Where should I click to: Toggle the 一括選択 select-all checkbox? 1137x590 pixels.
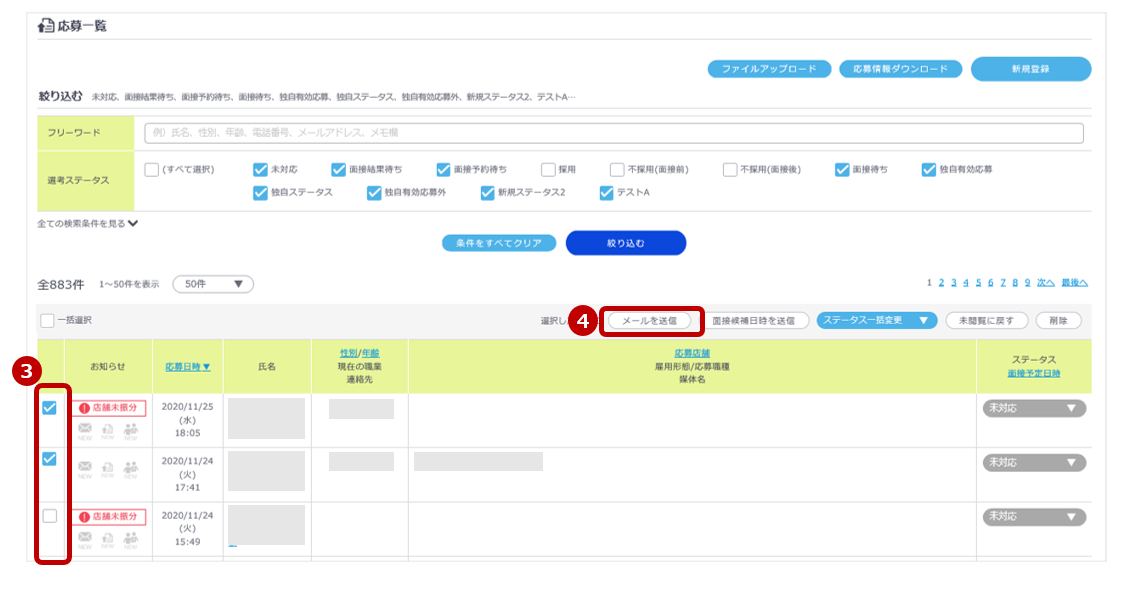(x=47, y=321)
